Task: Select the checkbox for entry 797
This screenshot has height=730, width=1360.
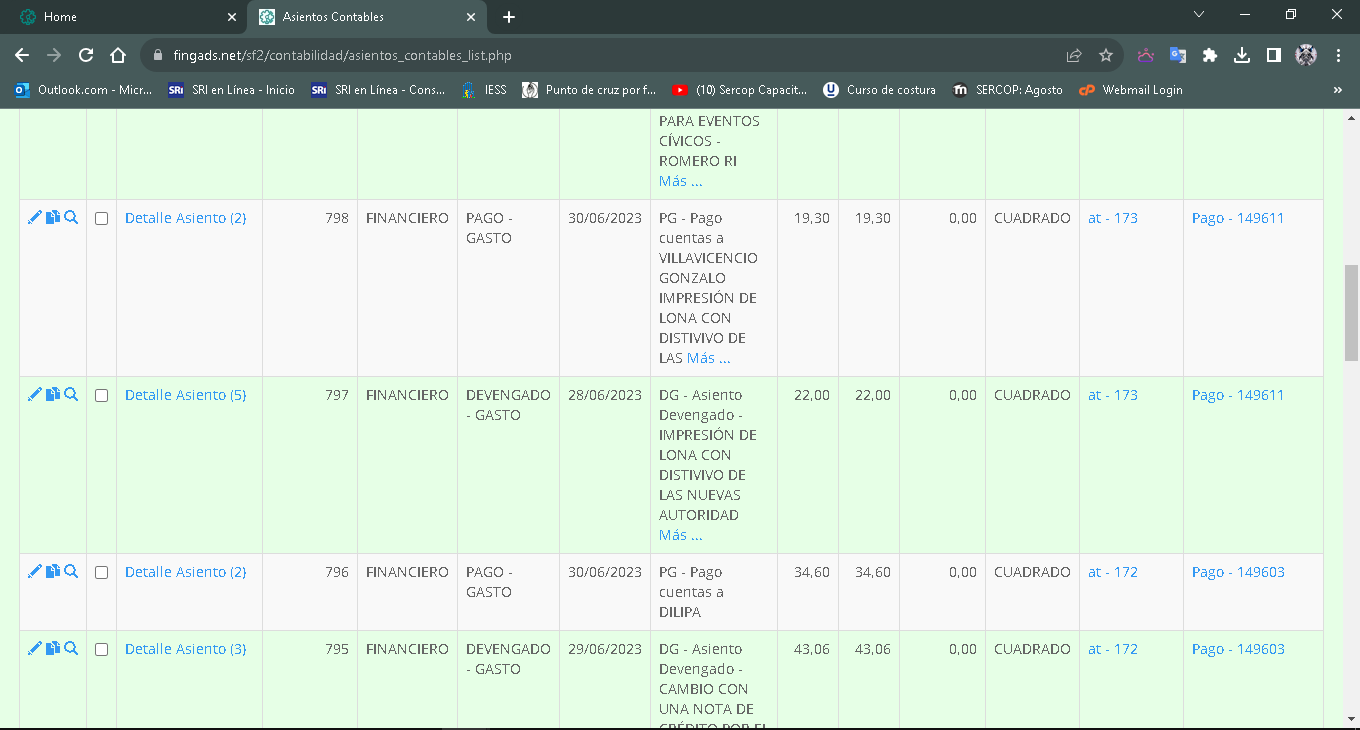Action: 101,396
